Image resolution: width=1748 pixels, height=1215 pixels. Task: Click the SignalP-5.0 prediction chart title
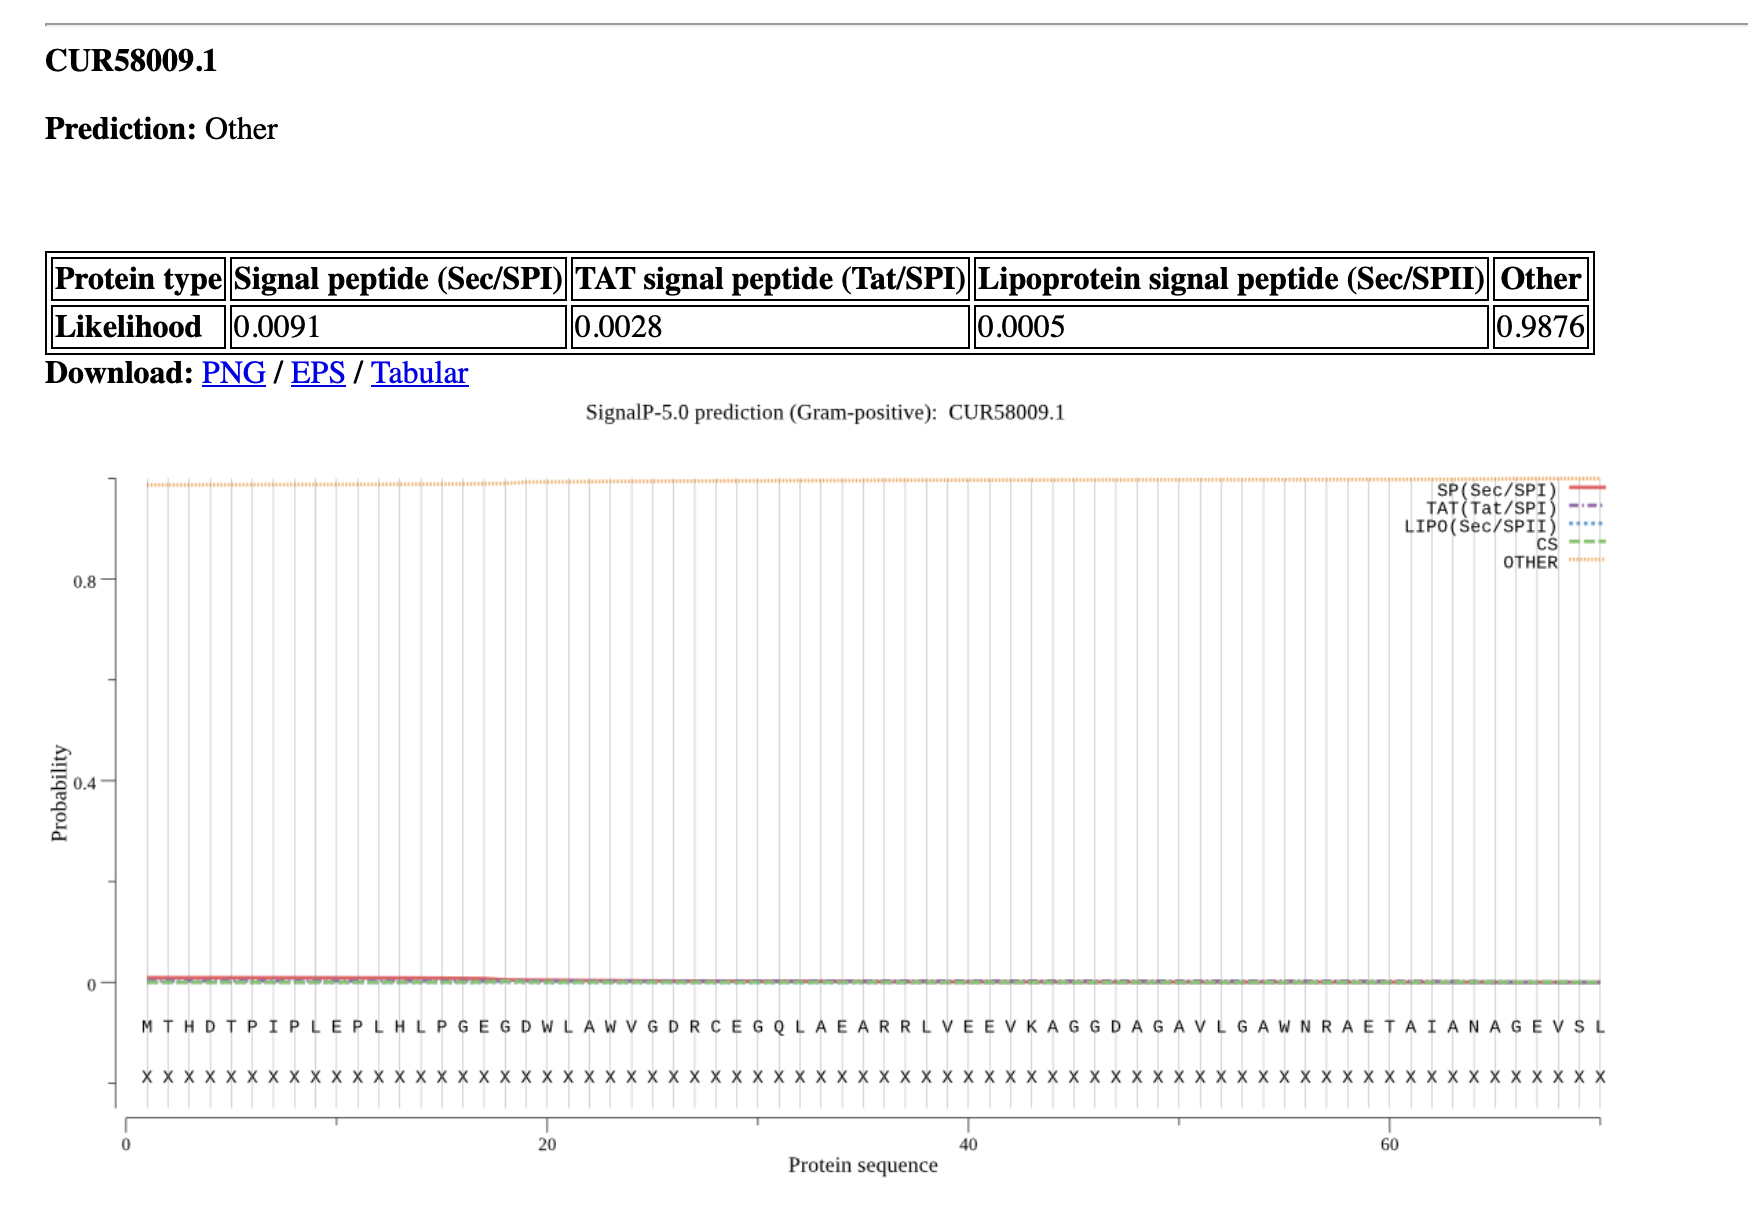pos(825,412)
